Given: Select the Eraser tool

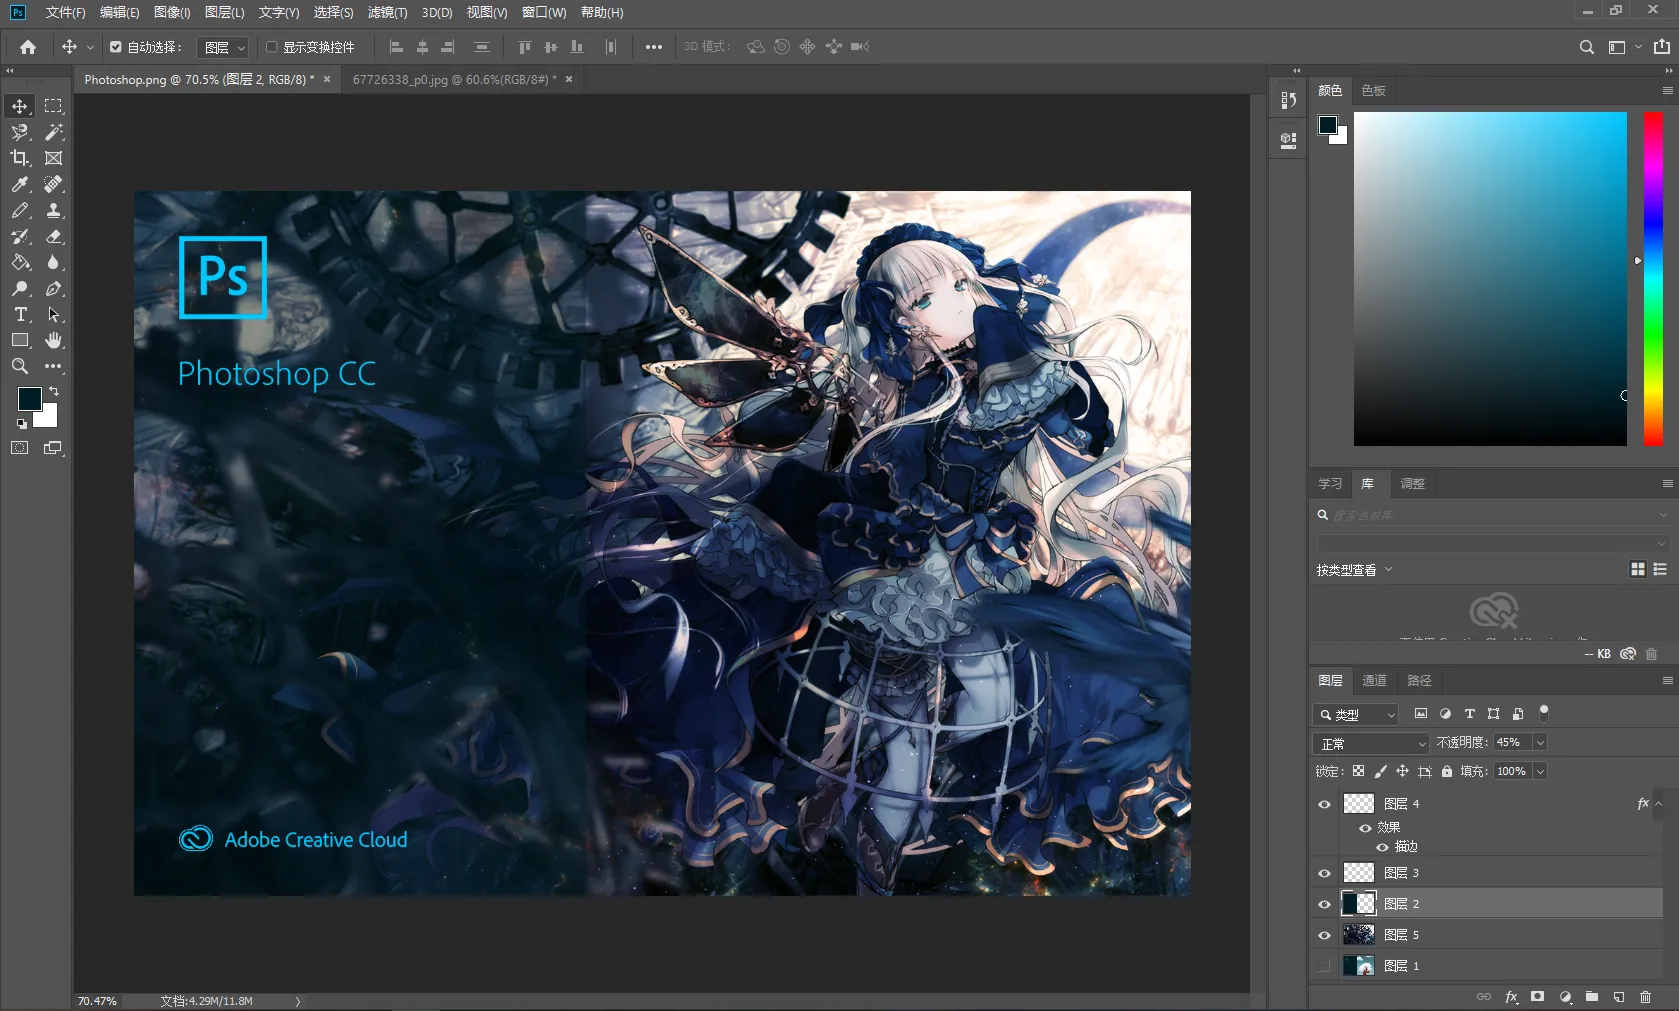Looking at the screenshot, I should 54,236.
